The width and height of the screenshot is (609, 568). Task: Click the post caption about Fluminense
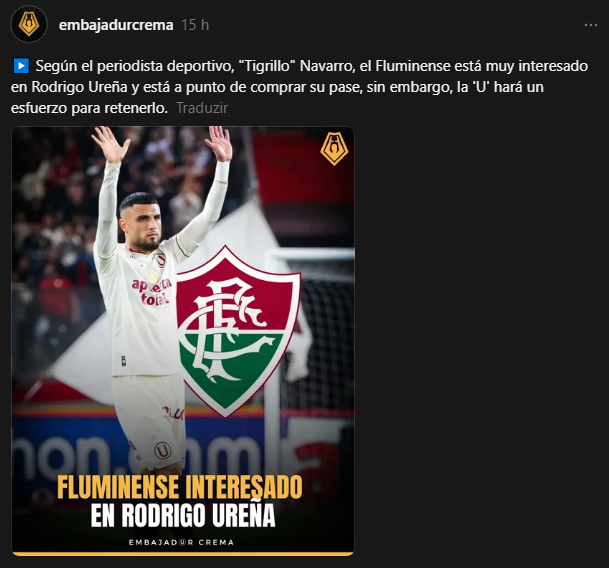point(299,87)
